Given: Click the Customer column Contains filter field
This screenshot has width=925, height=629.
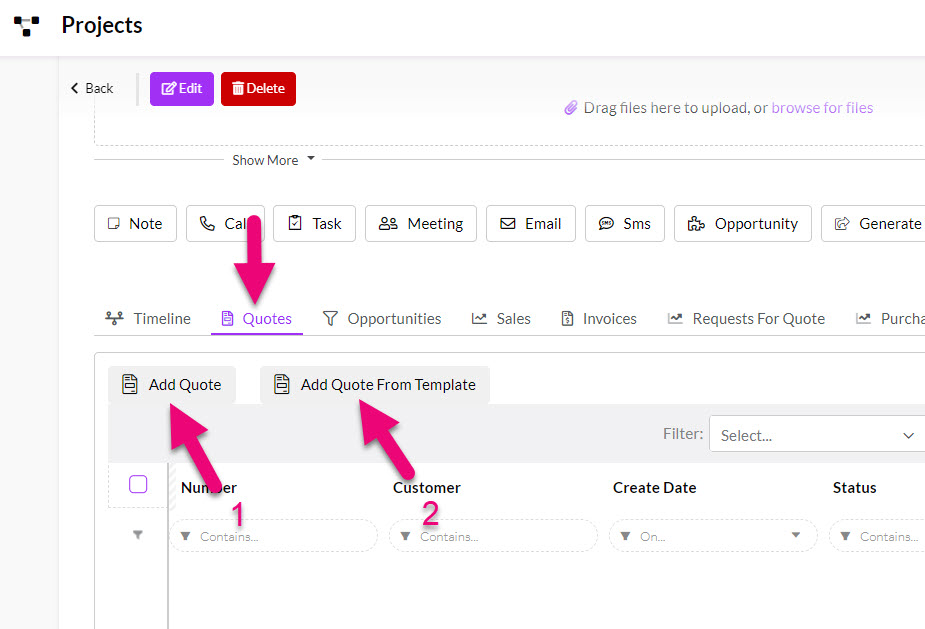Looking at the screenshot, I should tap(493, 536).
